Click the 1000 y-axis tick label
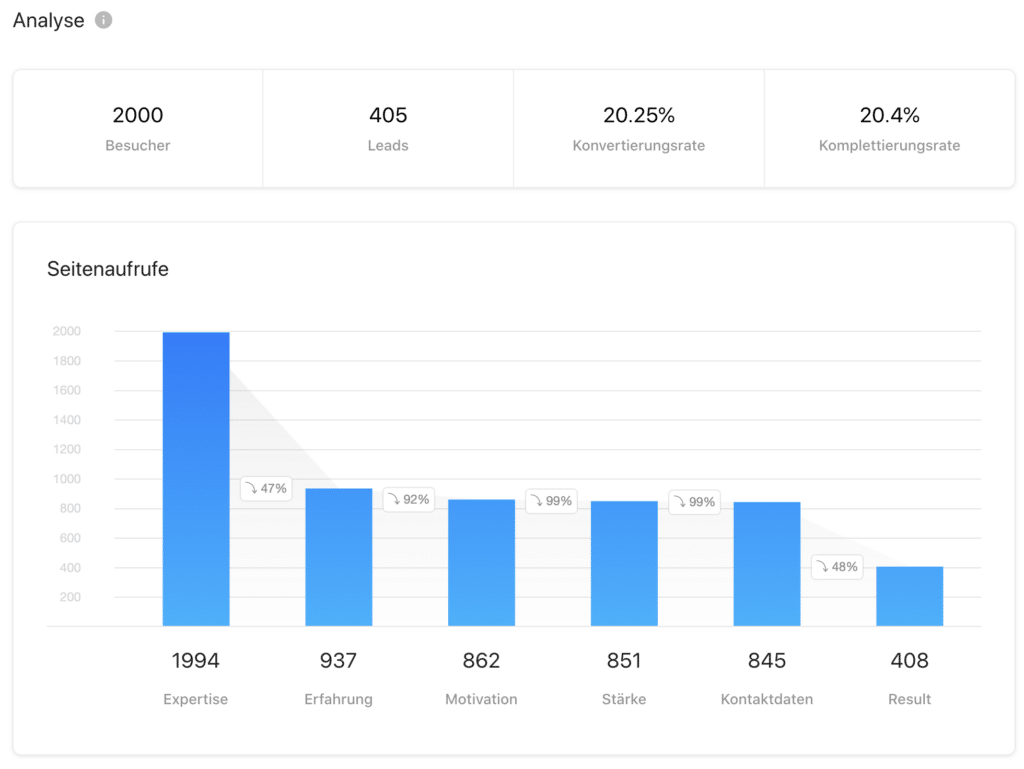 (x=67, y=479)
